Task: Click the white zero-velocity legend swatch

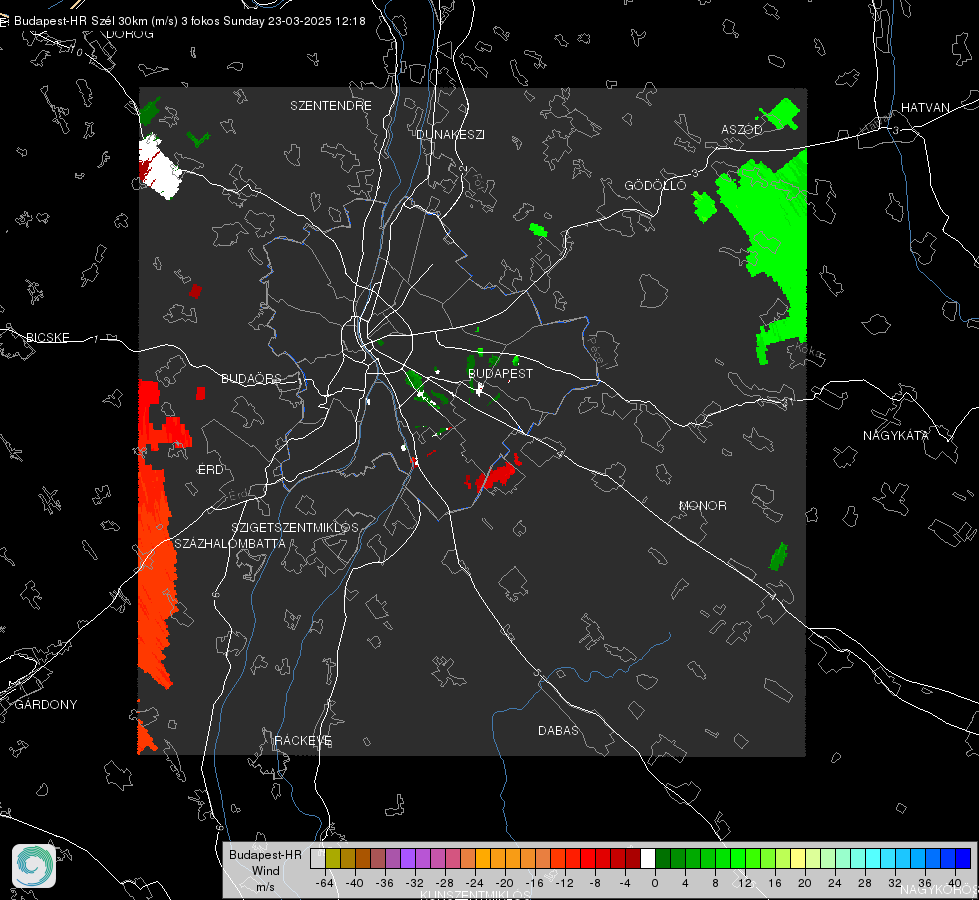Action: pos(648,858)
